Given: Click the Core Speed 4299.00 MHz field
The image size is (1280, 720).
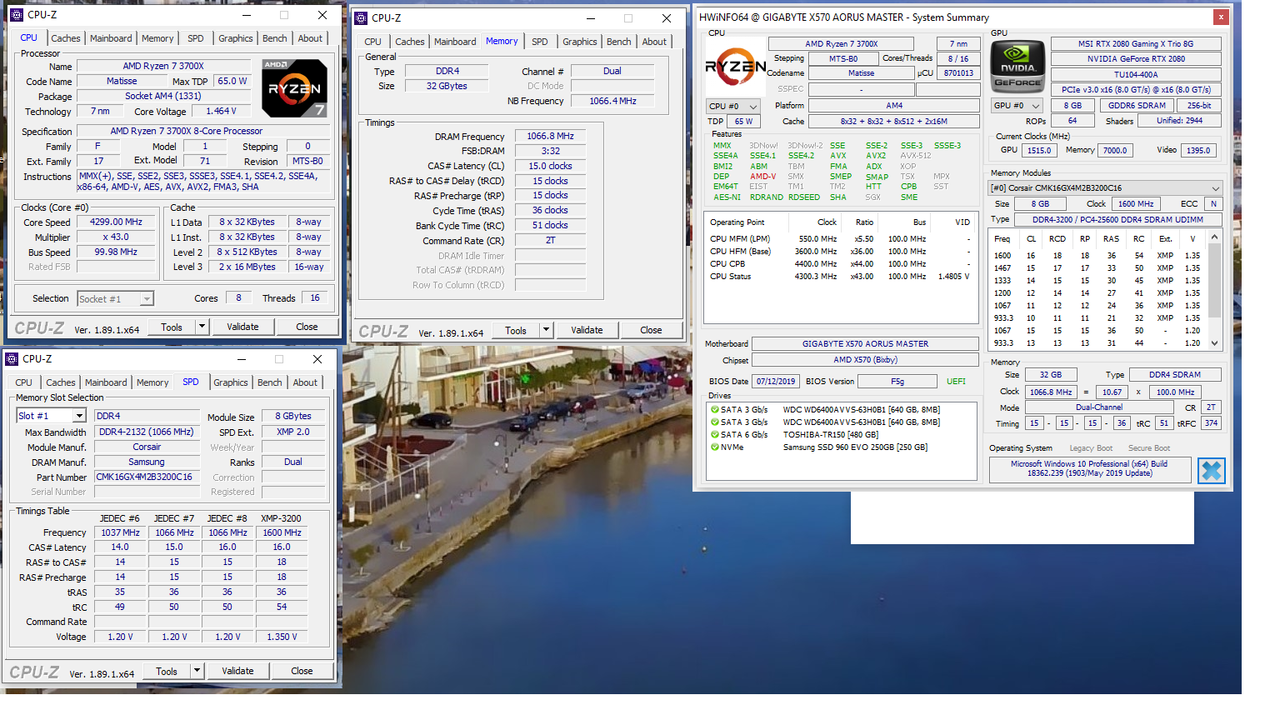Looking at the screenshot, I should pos(115,222).
